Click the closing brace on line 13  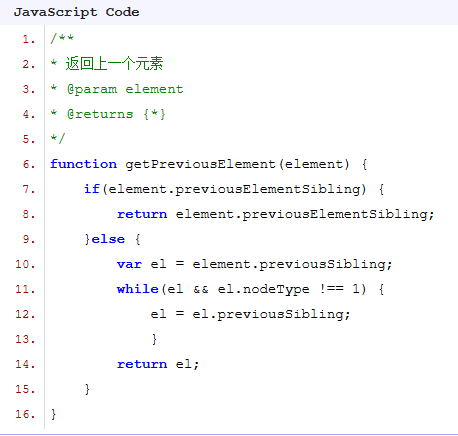[x=154, y=339]
